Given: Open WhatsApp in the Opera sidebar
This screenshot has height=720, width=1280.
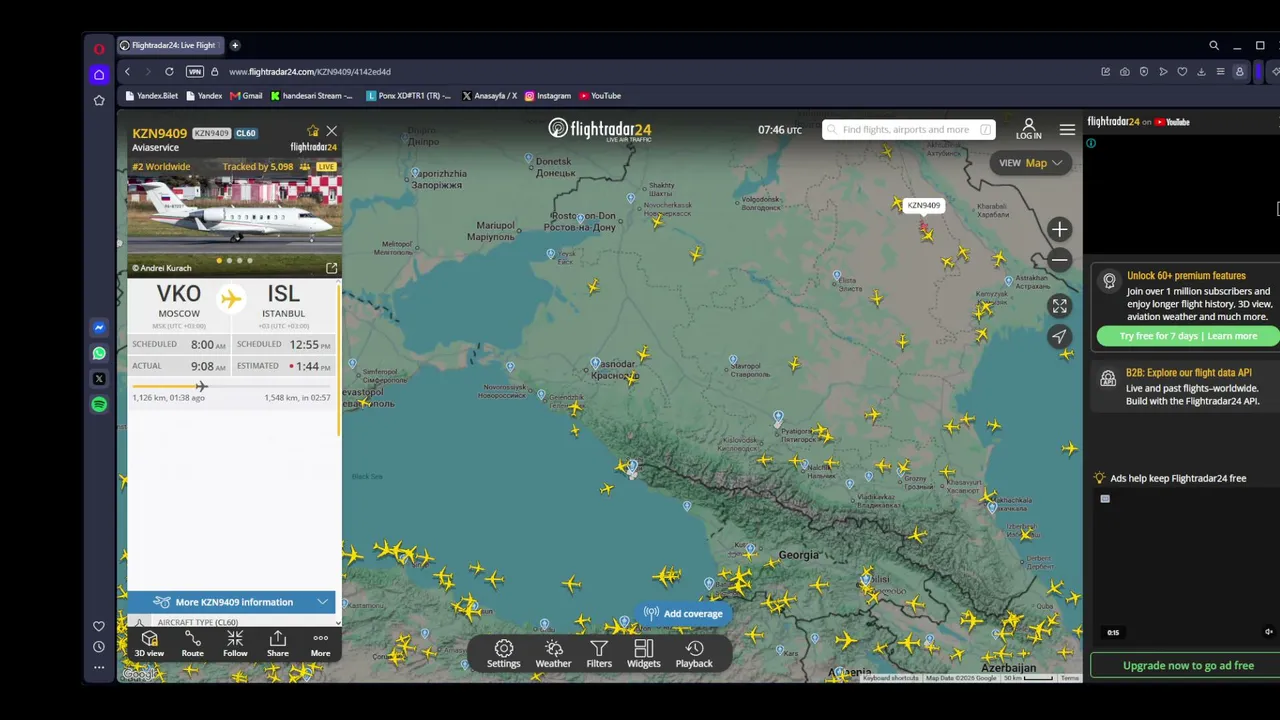Looking at the screenshot, I should point(99,353).
